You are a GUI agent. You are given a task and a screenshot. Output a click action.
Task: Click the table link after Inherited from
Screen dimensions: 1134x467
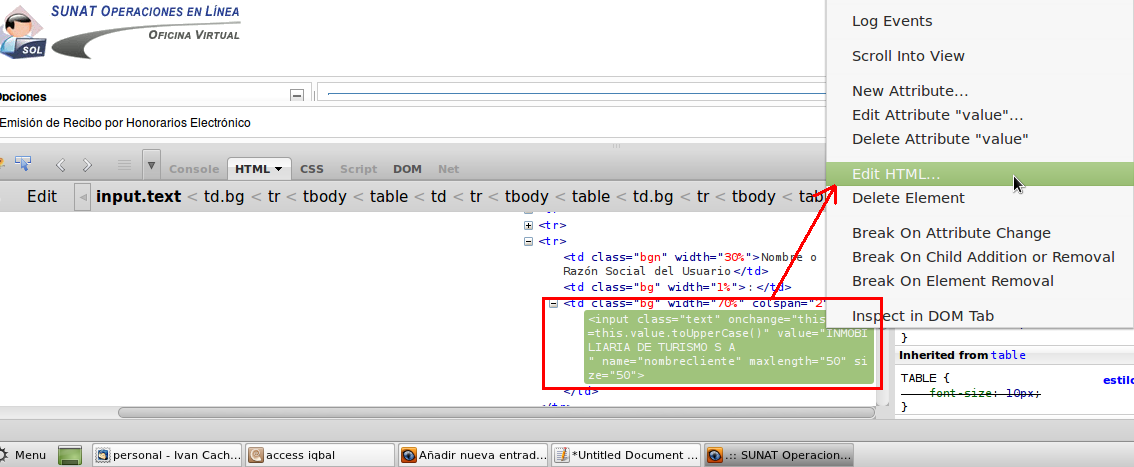pyautogui.click(x=1007, y=355)
